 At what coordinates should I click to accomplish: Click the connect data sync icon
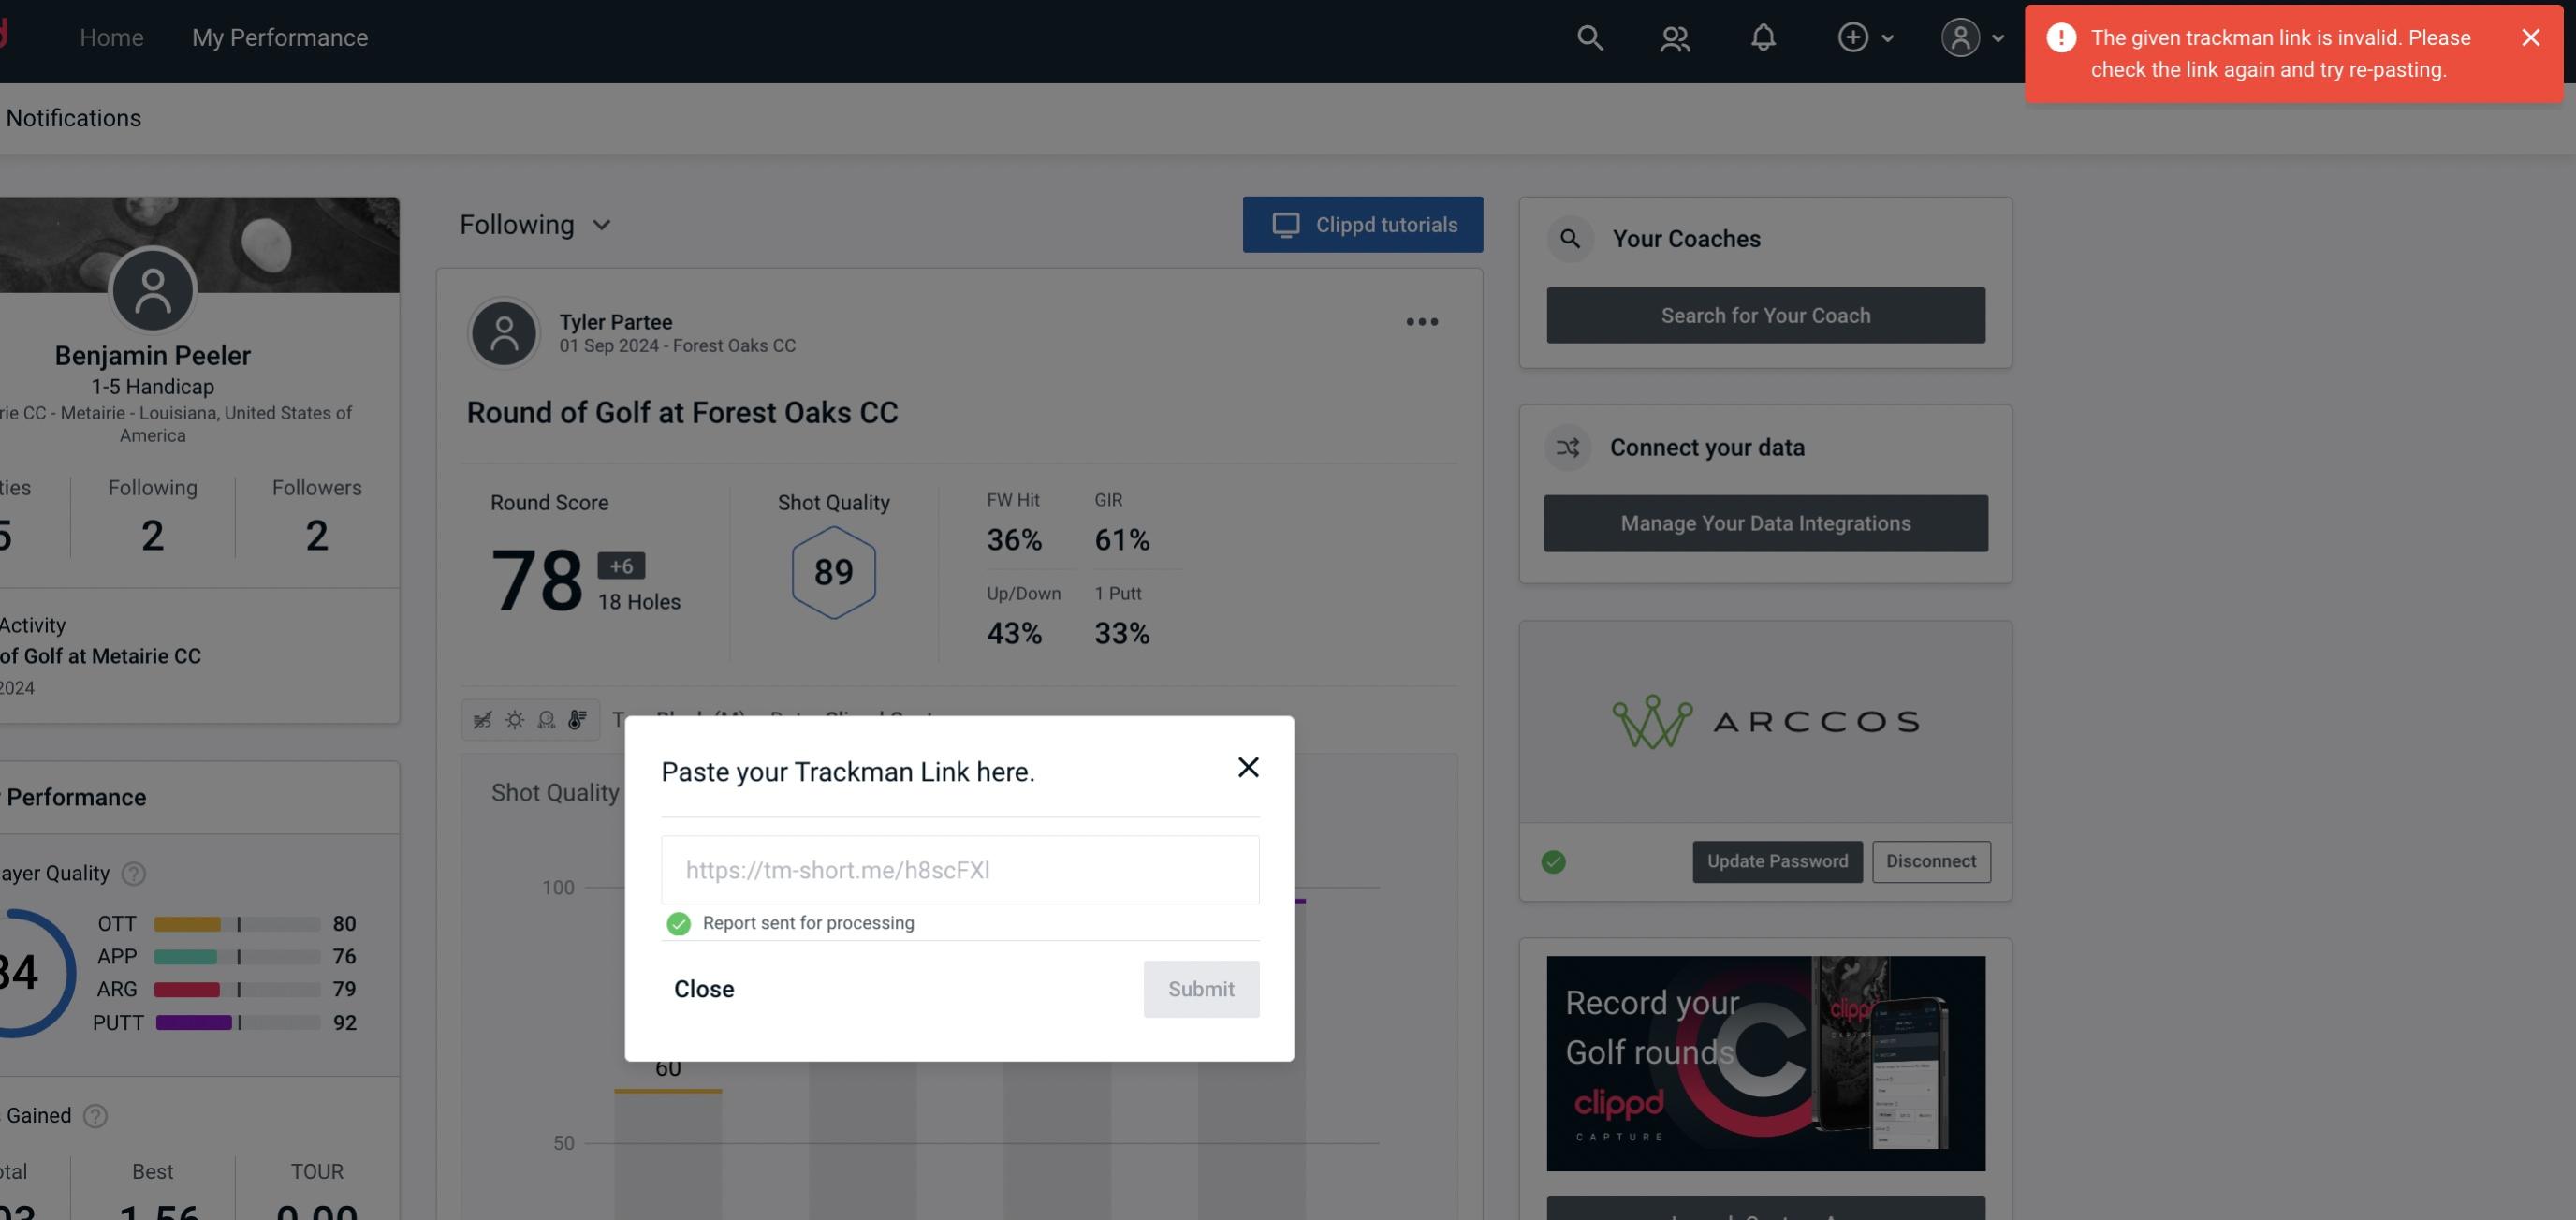pyautogui.click(x=1567, y=448)
